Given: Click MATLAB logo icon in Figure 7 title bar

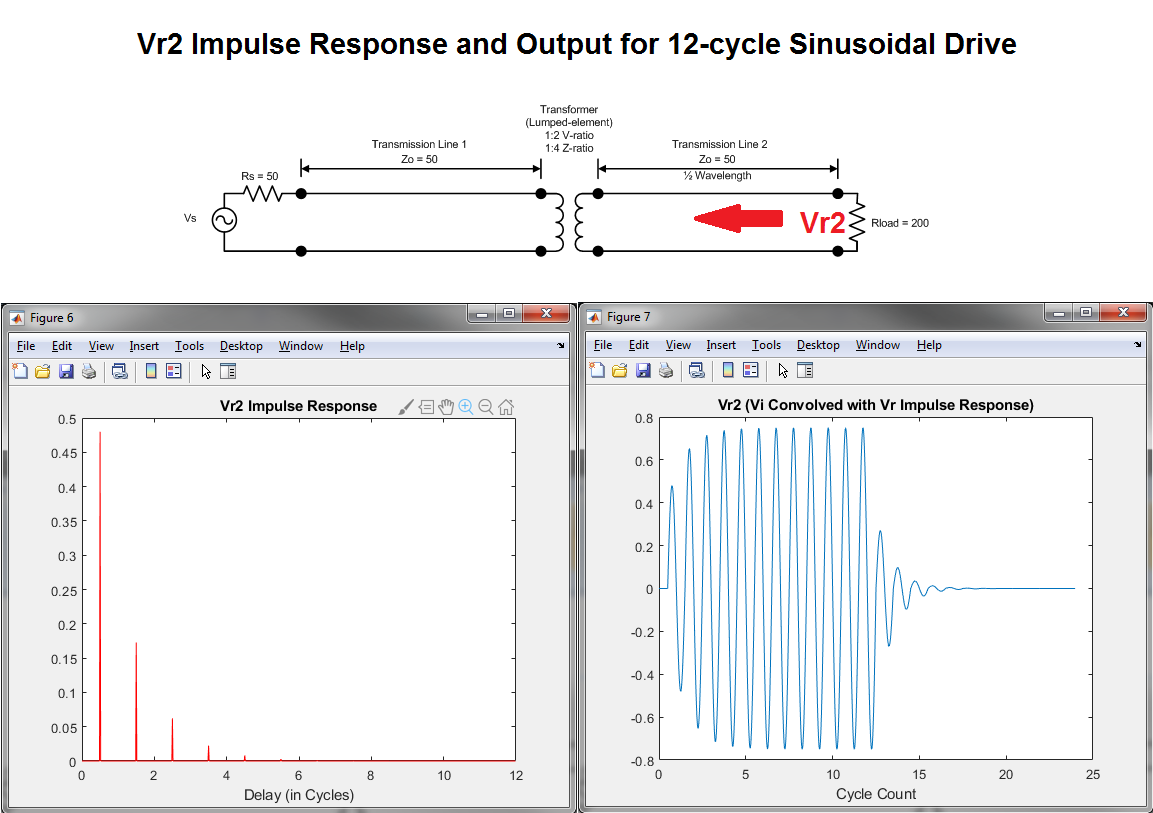Looking at the screenshot, I should [593, 318].
